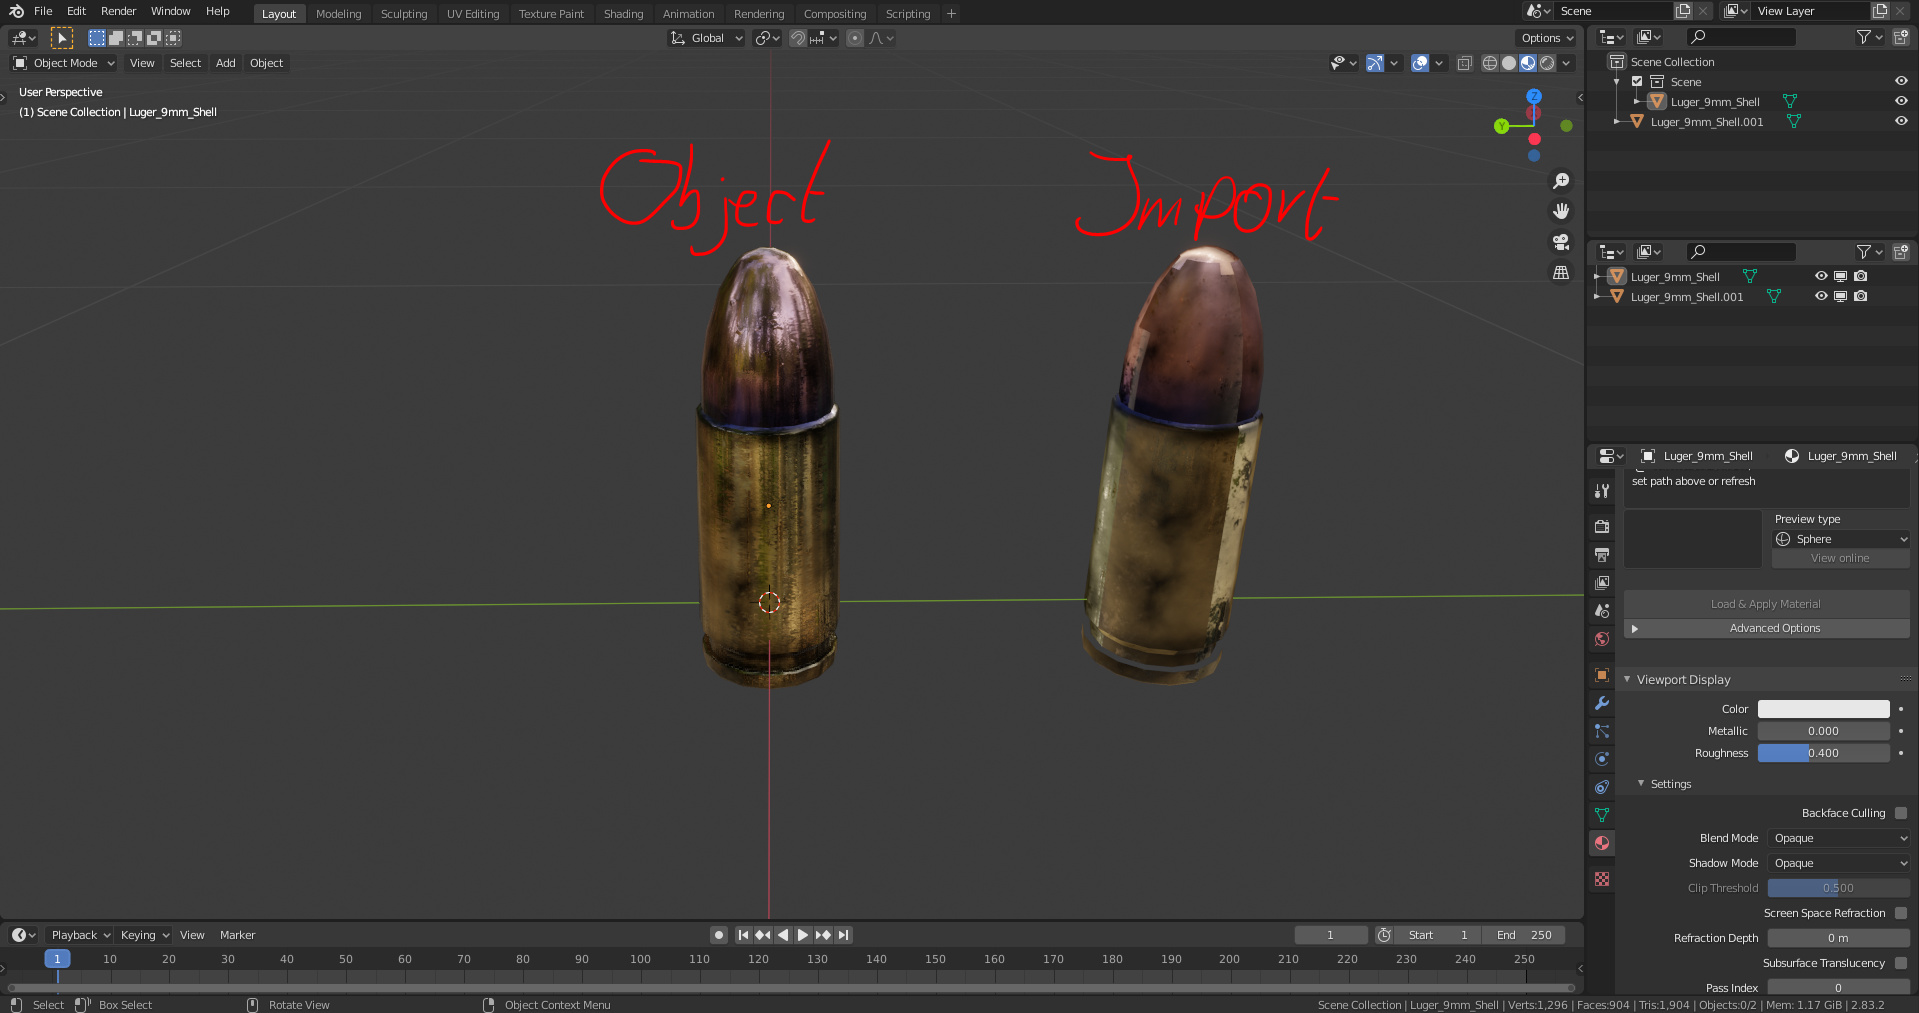1919x1013 pixels.
Task: Click the proportional editing icon
Action: (855, 38)
